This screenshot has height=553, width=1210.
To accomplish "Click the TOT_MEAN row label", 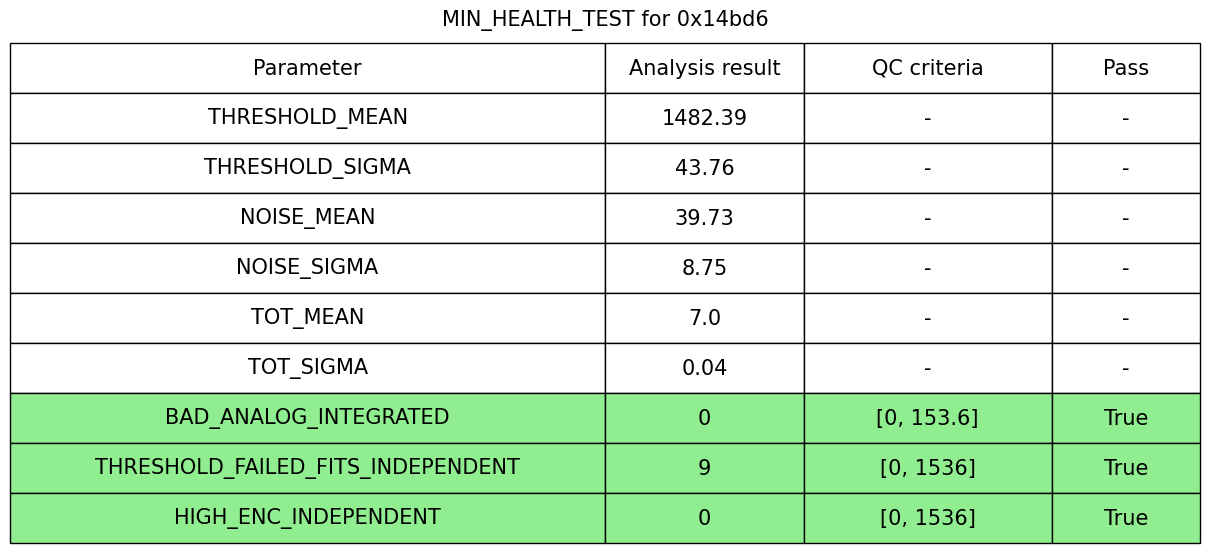I will click(x=307, y=318).
